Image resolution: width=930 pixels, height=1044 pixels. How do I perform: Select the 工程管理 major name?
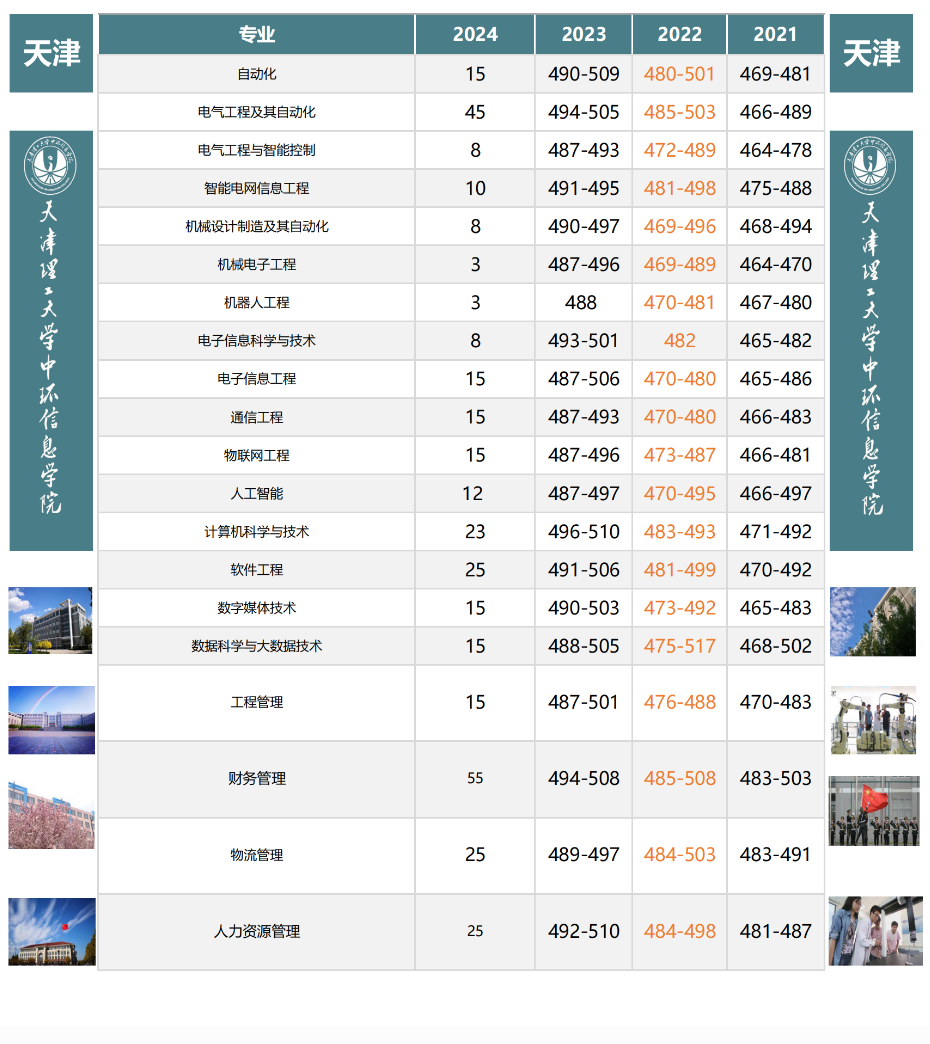(x=257, y=702)
